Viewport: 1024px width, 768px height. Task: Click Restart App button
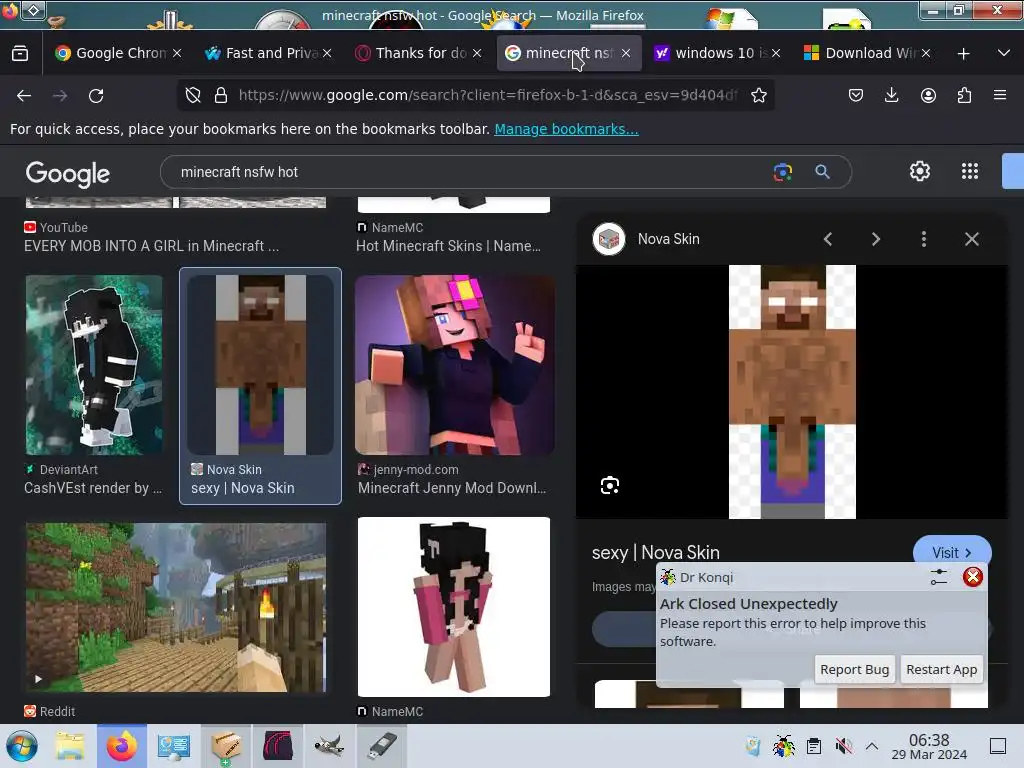[941, 669]
